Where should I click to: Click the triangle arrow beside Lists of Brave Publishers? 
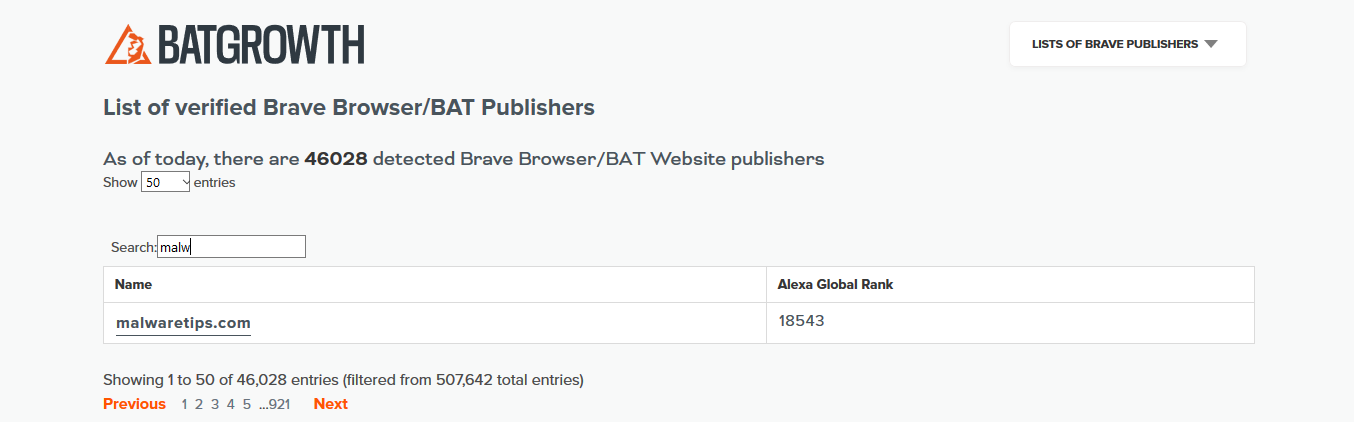coord(1211,44)
